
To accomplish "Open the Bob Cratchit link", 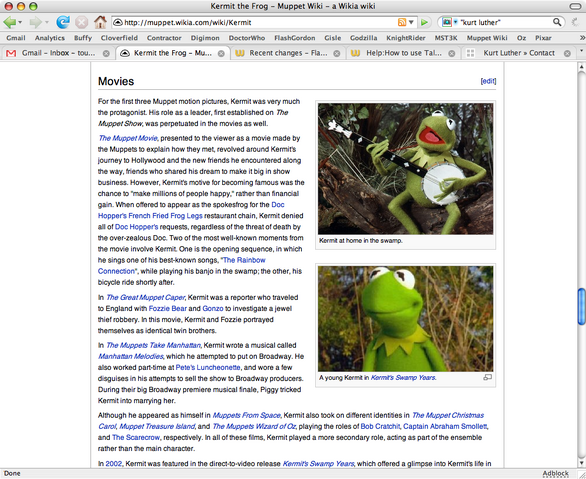I will [x=380, y=426].
